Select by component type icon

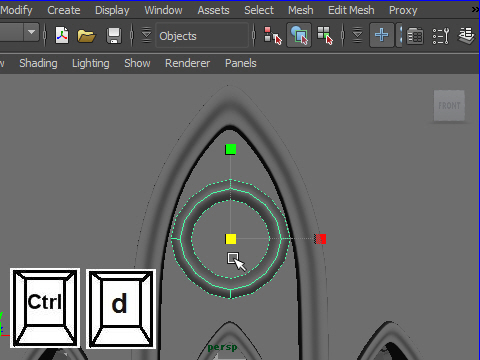coord(325,35)
